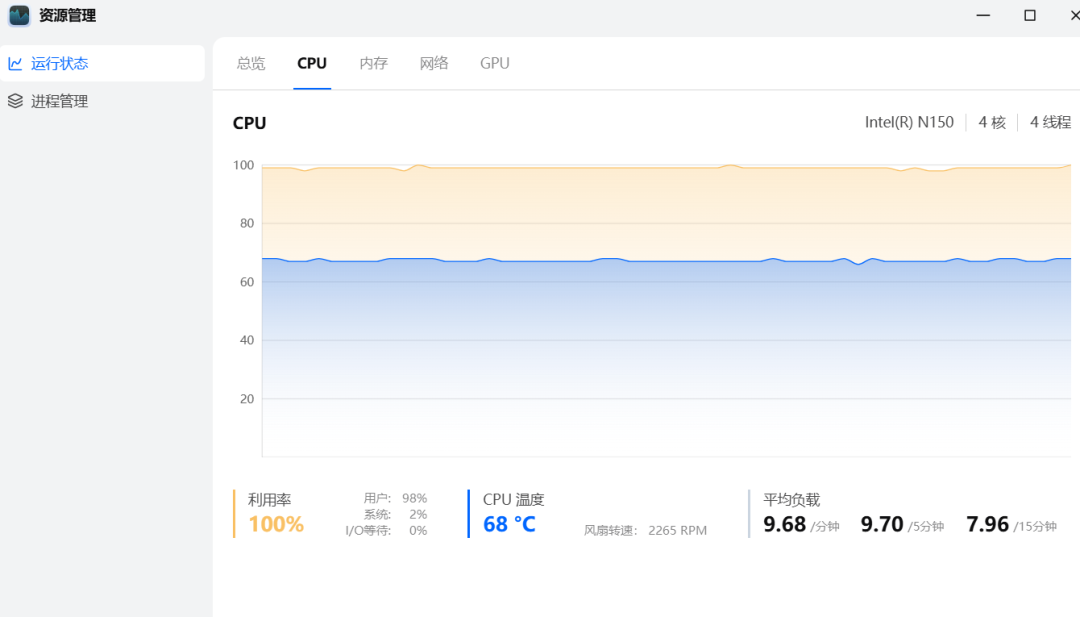Image resolution: width=1080 pixels, height=617 pixels.
Task: Switch to the 总览 tab
Action: pos(251,63)
